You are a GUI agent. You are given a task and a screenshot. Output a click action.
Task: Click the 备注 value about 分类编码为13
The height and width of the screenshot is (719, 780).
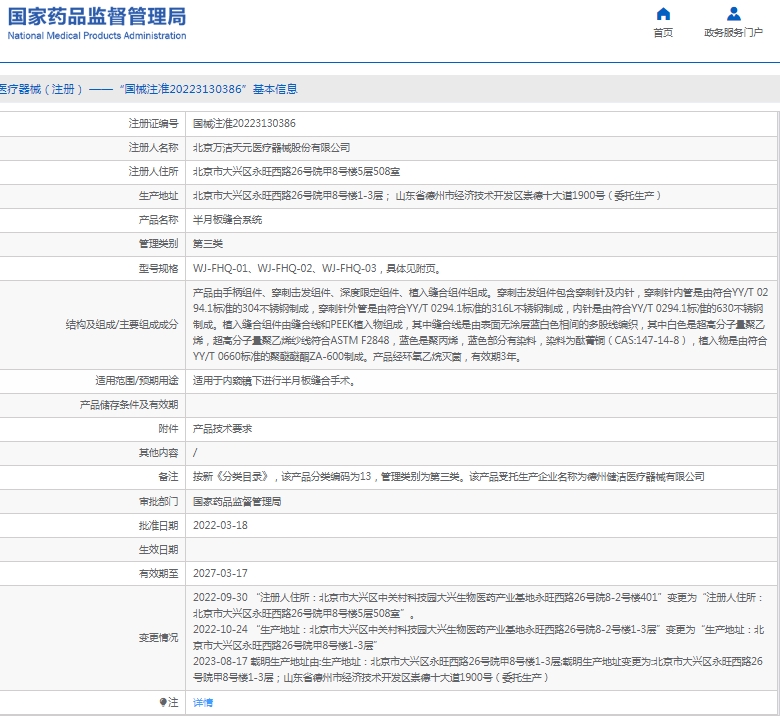click(449, 477)
